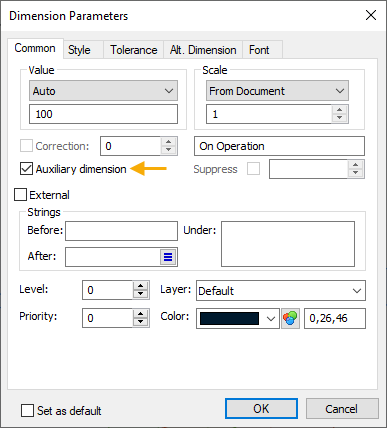Increase the Priority value
This screenshot has width=387, height=428.
coord(141,314)
